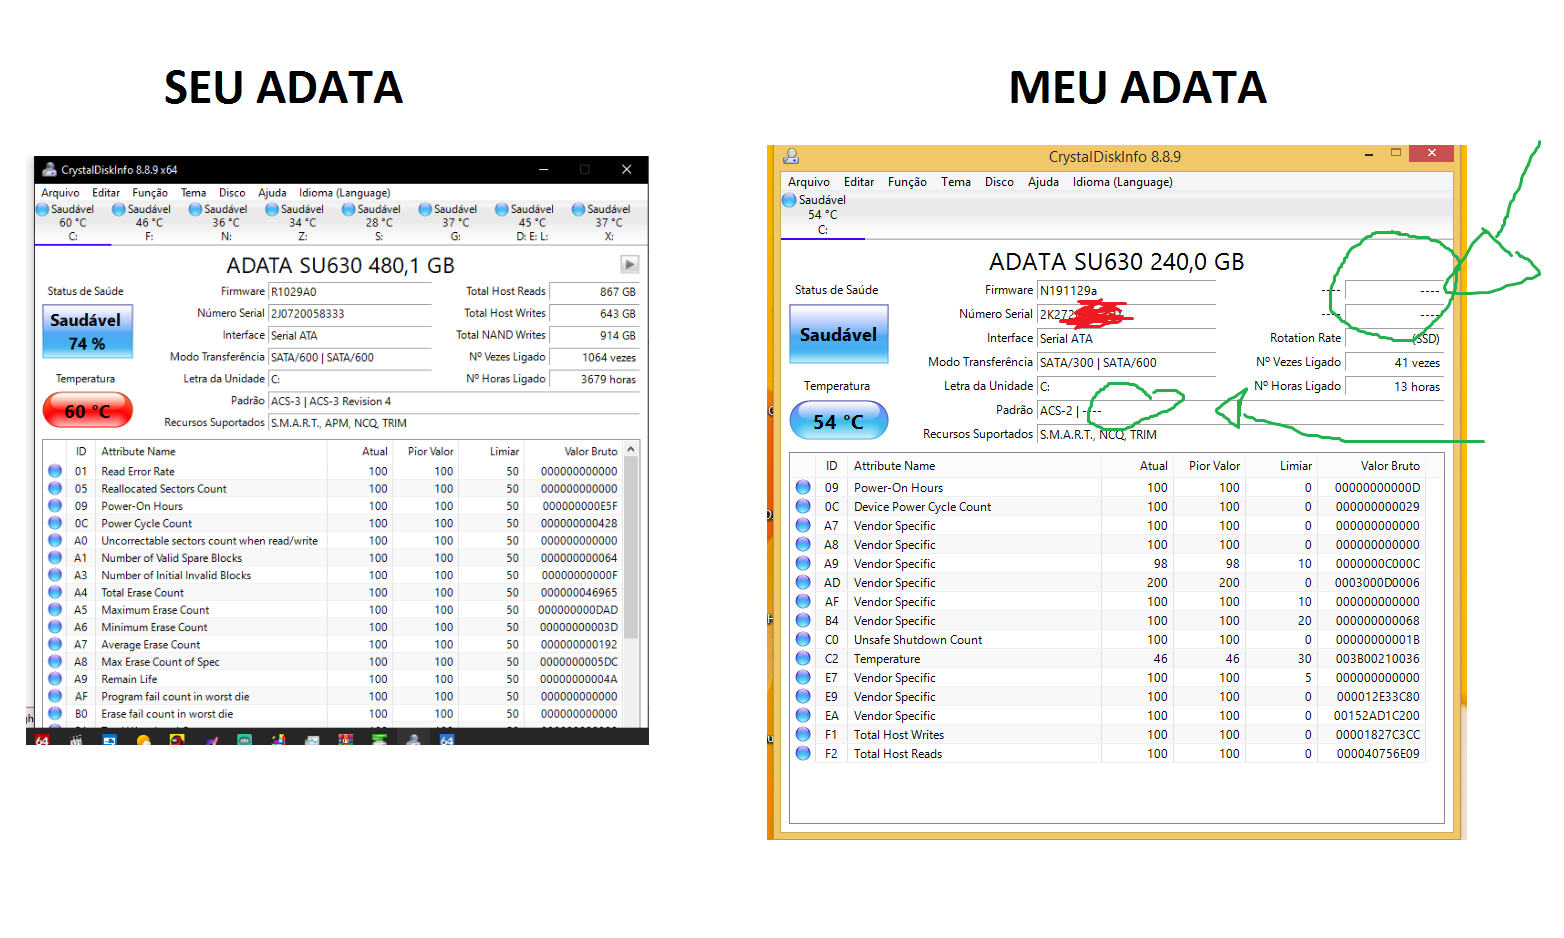Click raw value 000000046965 of Total Erase Count
Image resolution: width=1564 pixels, height=938 pixels.
(x=579, y=592)
